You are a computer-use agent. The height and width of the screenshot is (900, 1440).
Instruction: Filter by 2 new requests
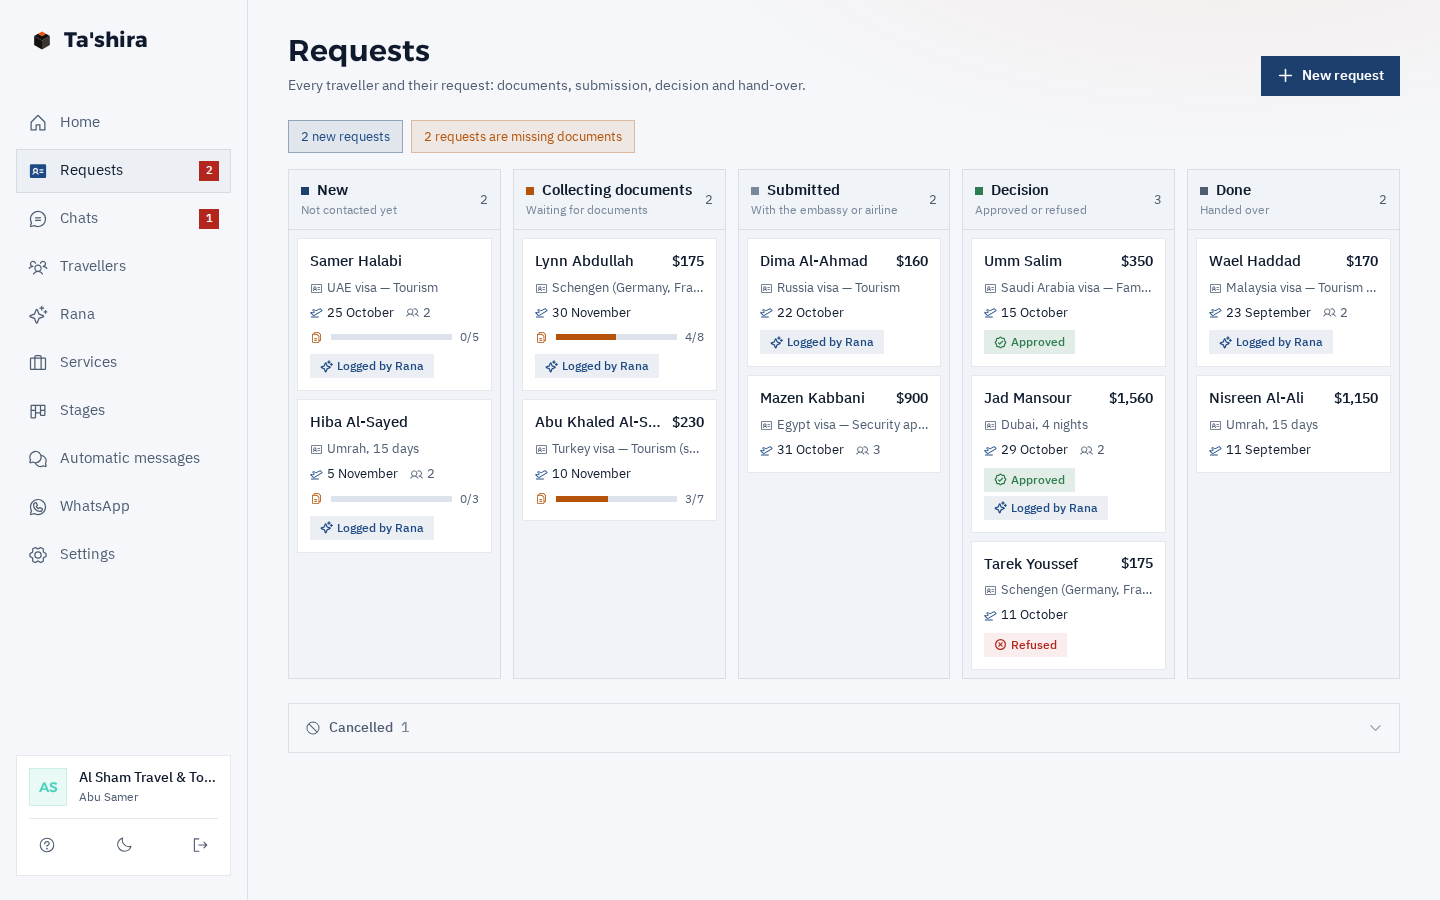point(345,137)
